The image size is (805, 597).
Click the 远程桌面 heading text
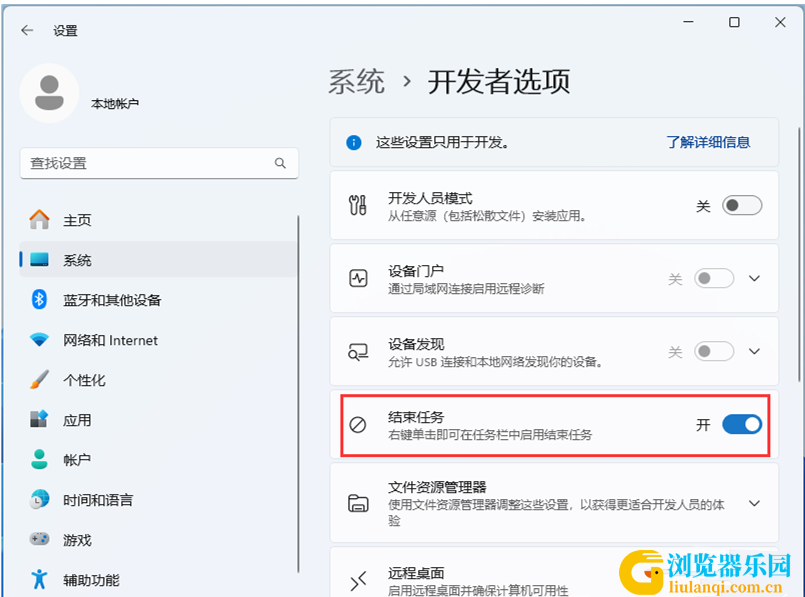pyautogui.click(x=416, y=572)
